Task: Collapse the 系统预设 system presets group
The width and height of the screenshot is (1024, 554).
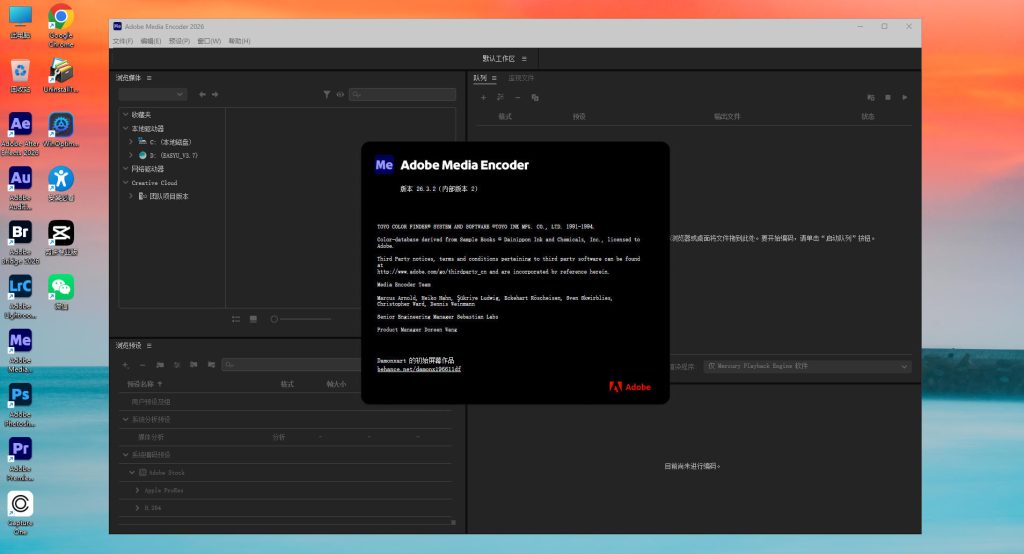Action: (x=125, y=455)
